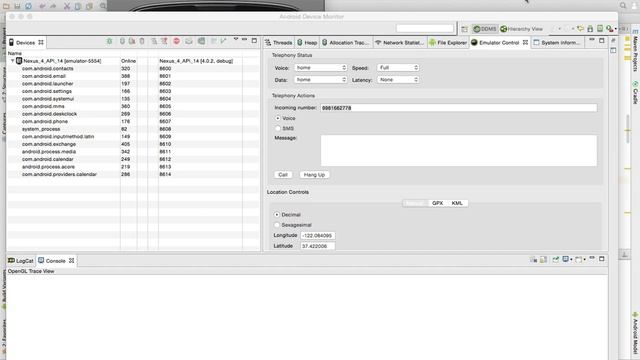Switch to the DDMS perspective
This screenshot has height=360, width=640.
[x=485, y=29]
